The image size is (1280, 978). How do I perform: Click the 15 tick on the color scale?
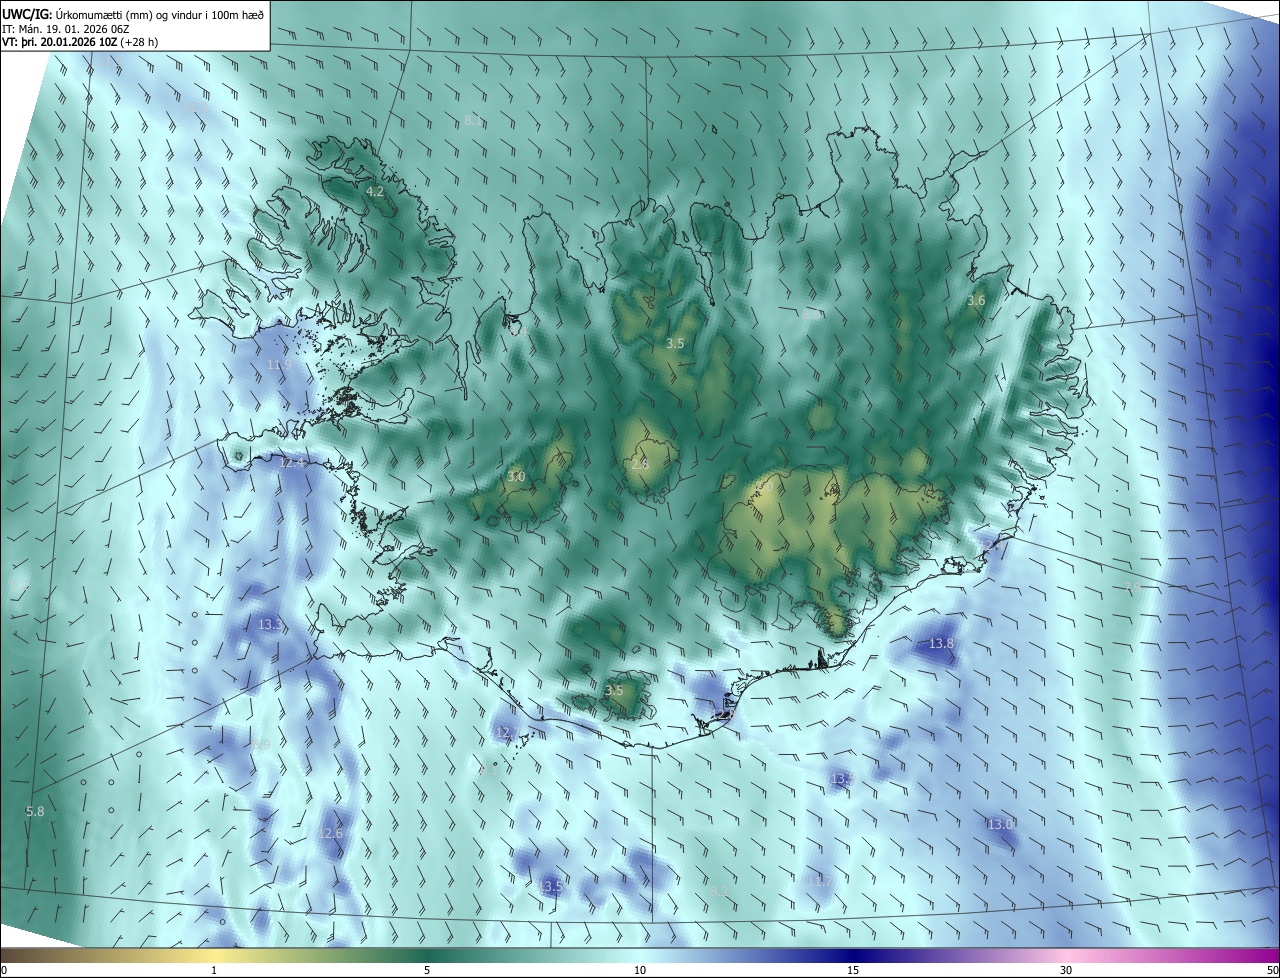(x=853, y=970)
